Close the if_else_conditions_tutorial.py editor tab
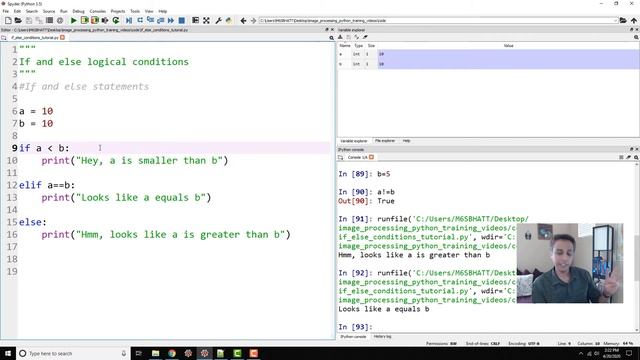 tap(62, 38)
